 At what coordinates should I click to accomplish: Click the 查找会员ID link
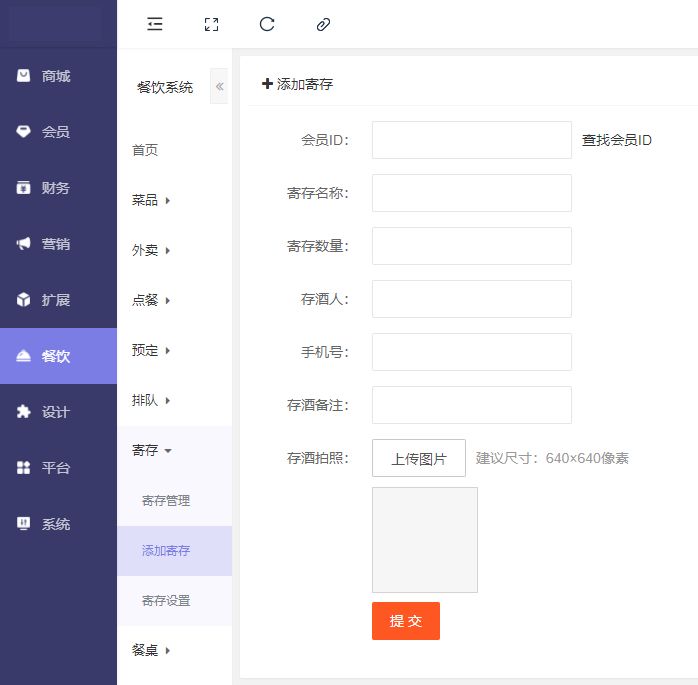[617, 140]
